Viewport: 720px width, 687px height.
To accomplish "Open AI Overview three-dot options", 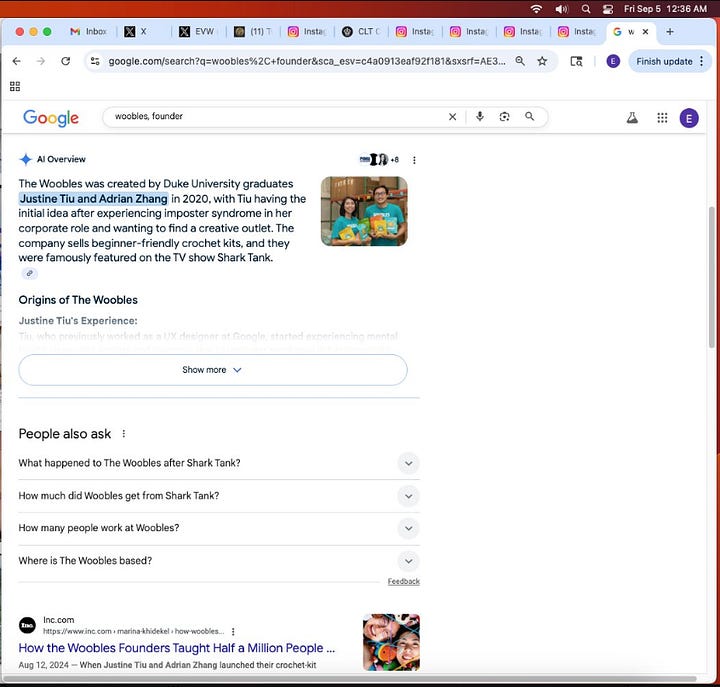I will click(x=414, y=160).
